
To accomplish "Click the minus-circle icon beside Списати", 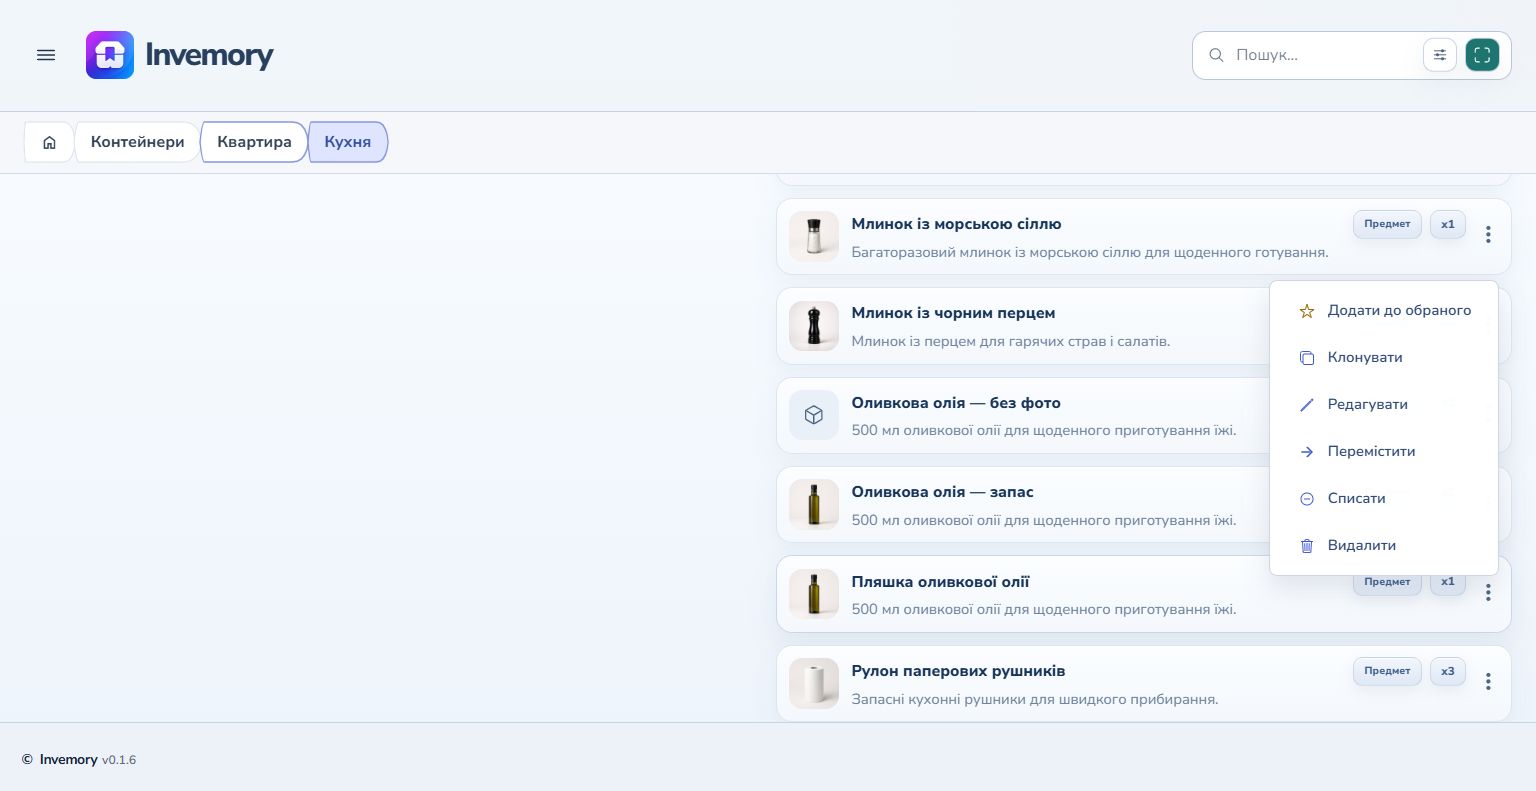I will point(1306,499).
